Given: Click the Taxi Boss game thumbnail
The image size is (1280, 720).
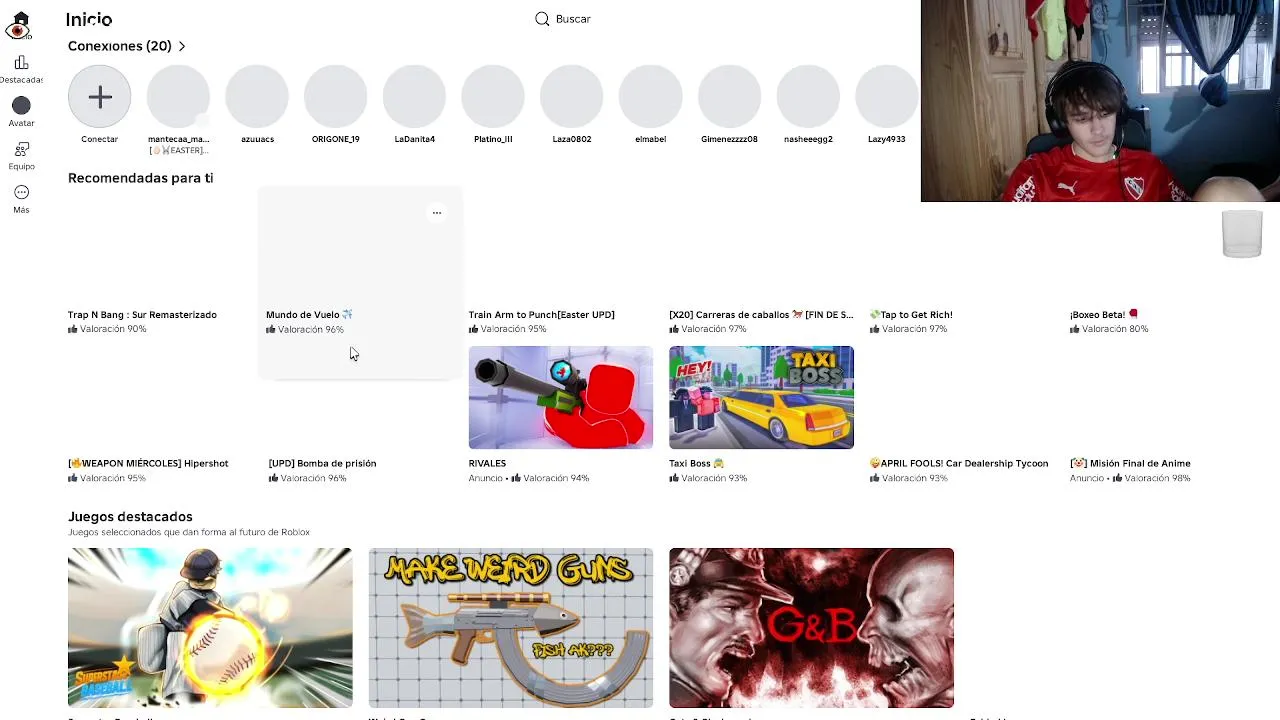Looking at the screenshot, I should coord(761,397).
